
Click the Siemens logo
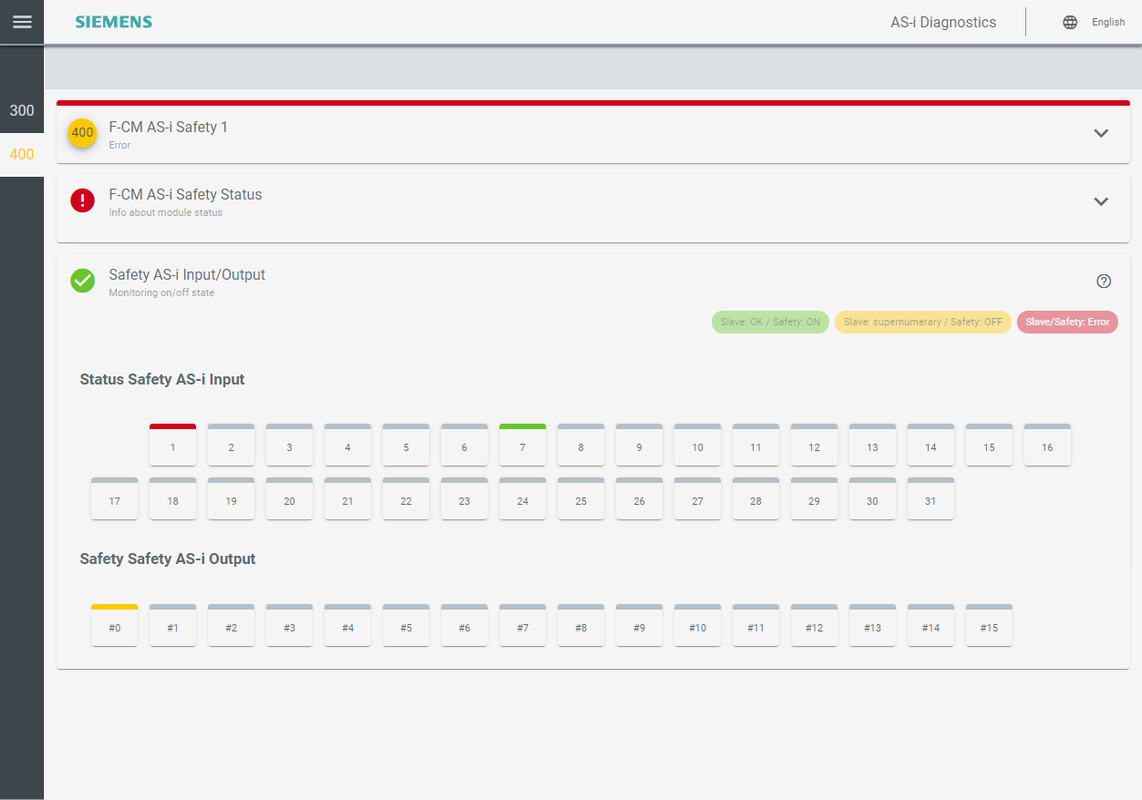114,22
